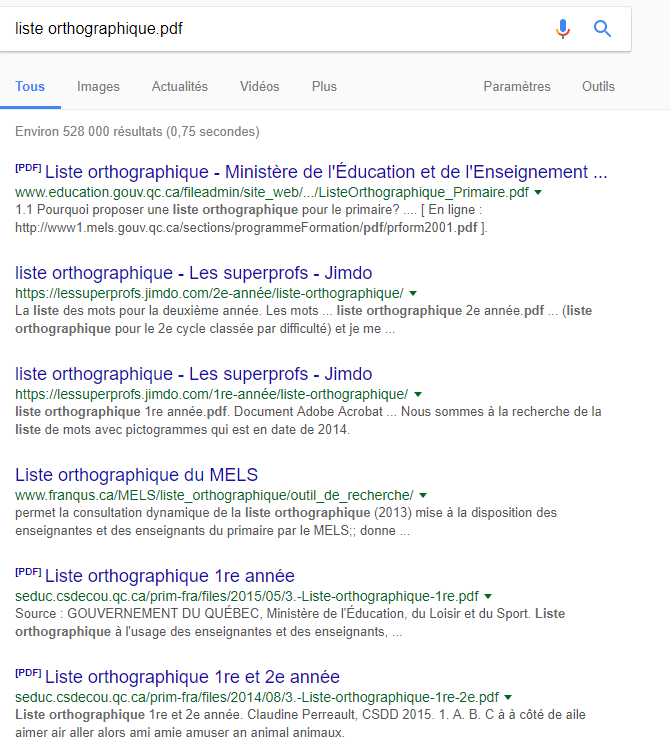670x750 pixels.
Task: Click the PDF tag before 1re année result
Action: coord(28,572)
